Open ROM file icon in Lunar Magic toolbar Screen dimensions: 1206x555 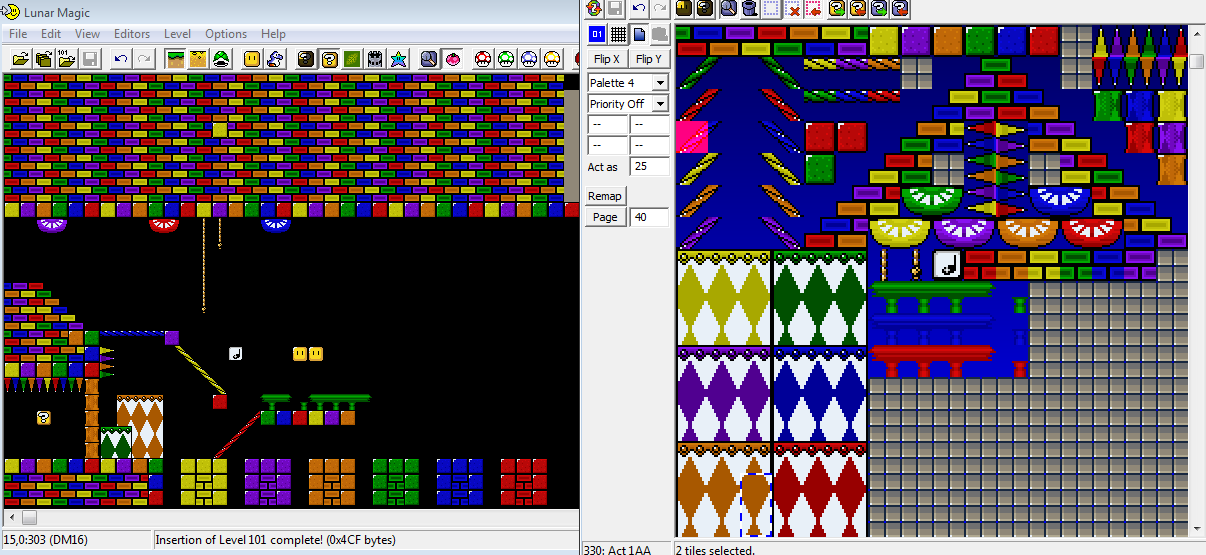tap(20, 59)
